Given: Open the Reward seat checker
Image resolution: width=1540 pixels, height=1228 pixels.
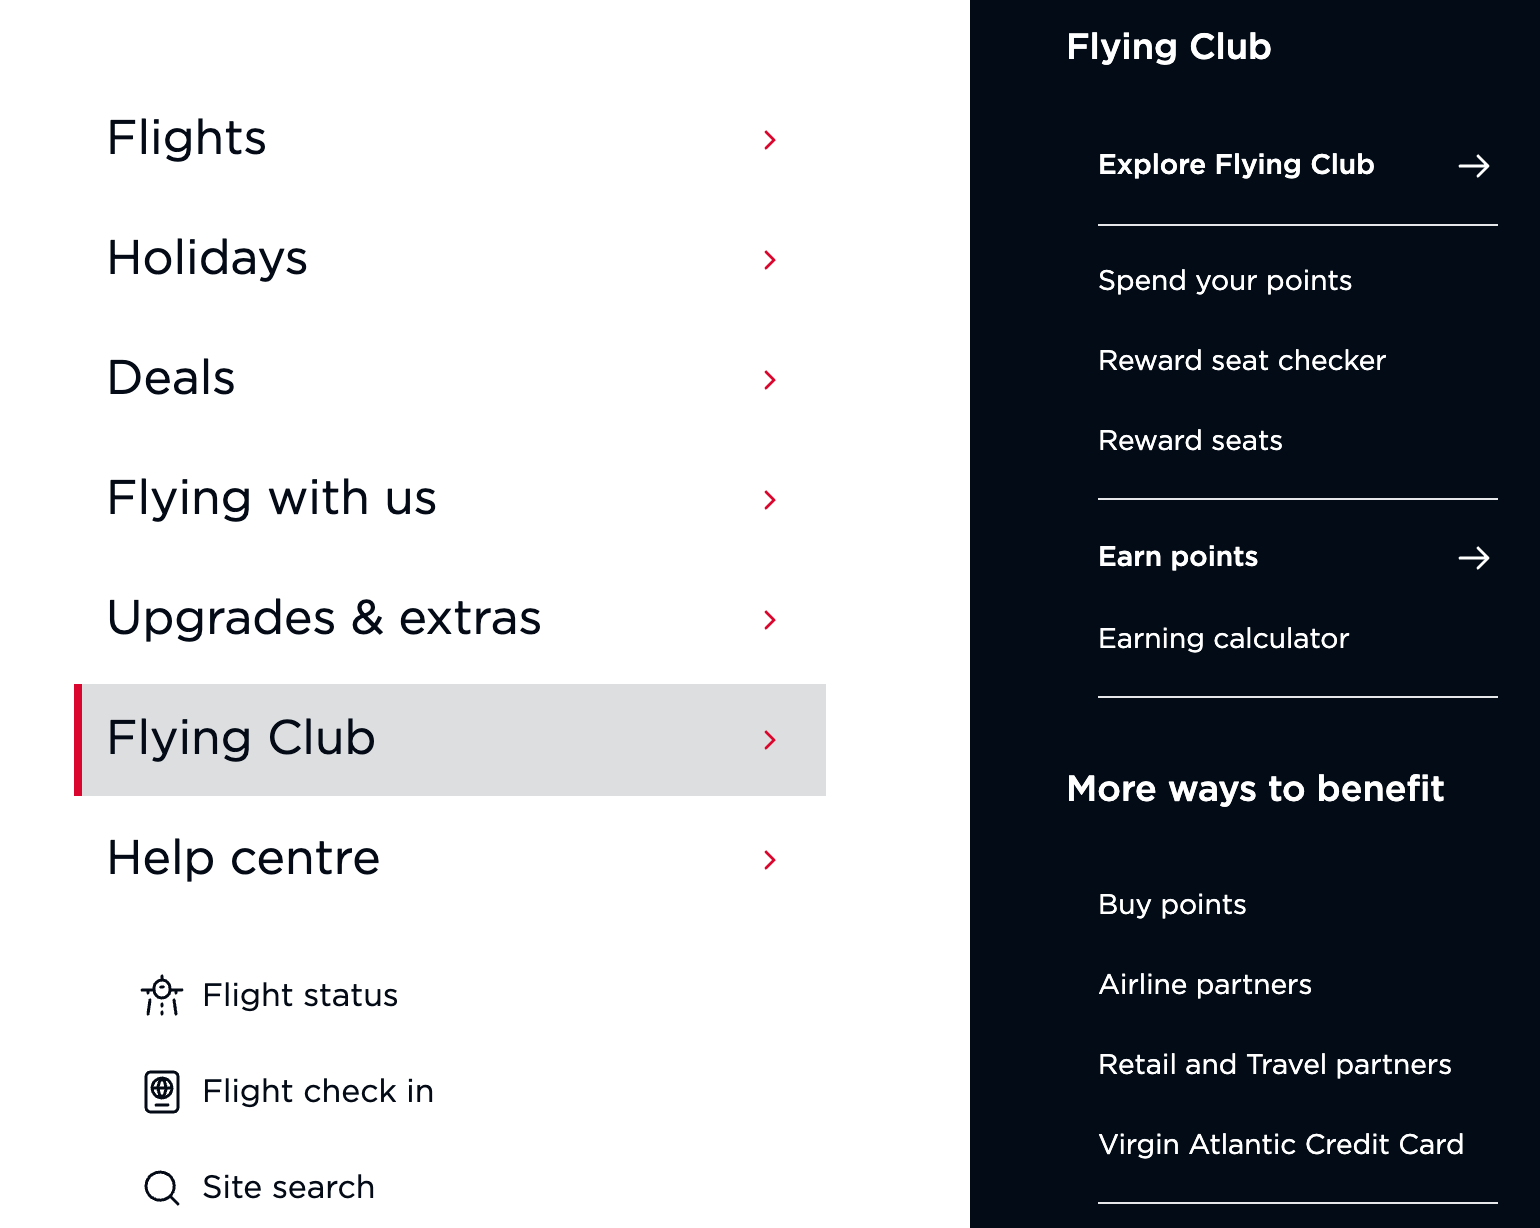Looking at the screenshot, I should coord(1242,361).
